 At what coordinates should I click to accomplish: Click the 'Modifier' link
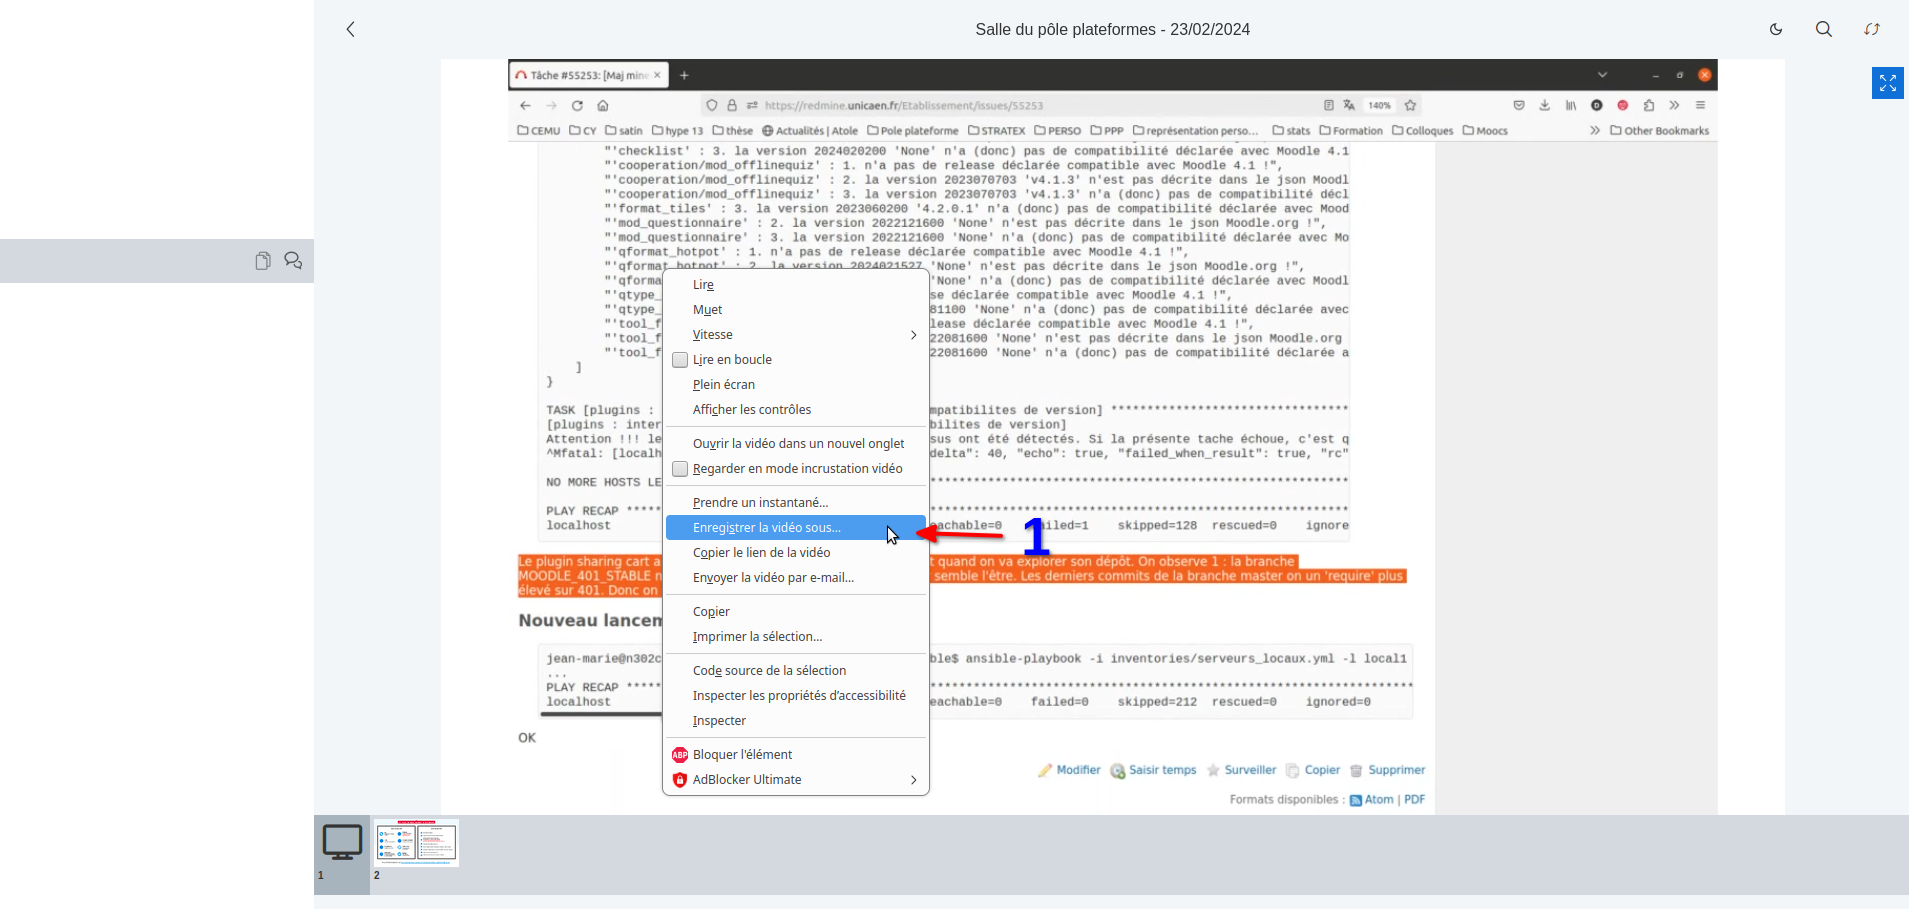[1078, 770]
